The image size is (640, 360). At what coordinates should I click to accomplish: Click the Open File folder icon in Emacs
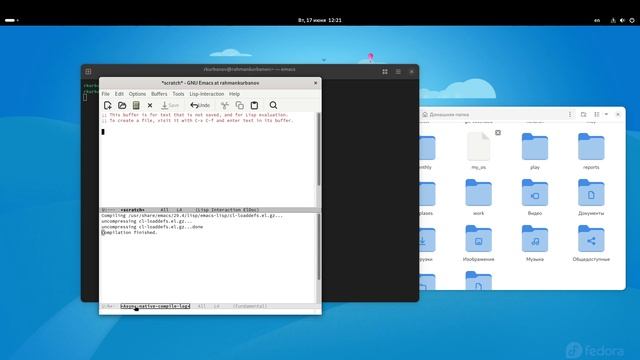[x=122, y=105]
